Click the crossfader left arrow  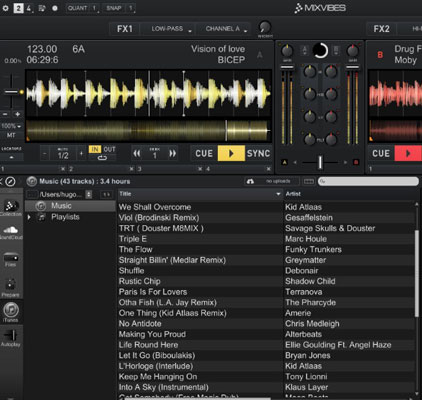click(x=295, y=162)
